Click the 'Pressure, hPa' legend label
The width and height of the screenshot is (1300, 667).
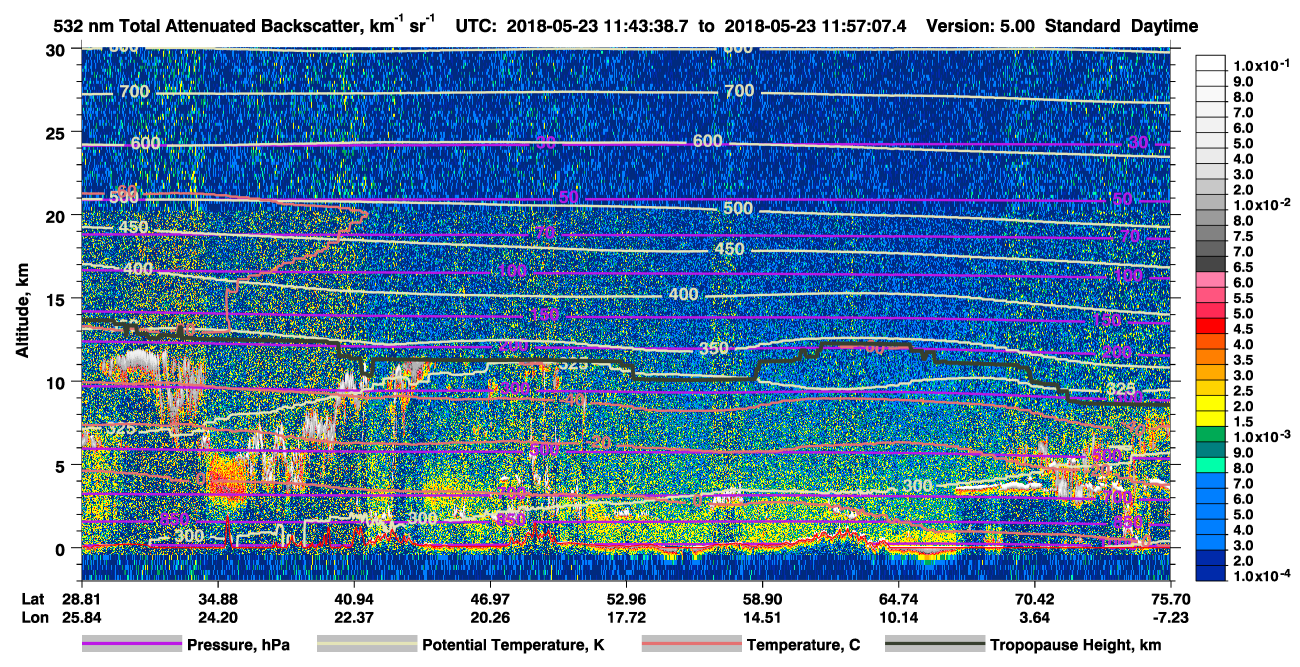238,646
